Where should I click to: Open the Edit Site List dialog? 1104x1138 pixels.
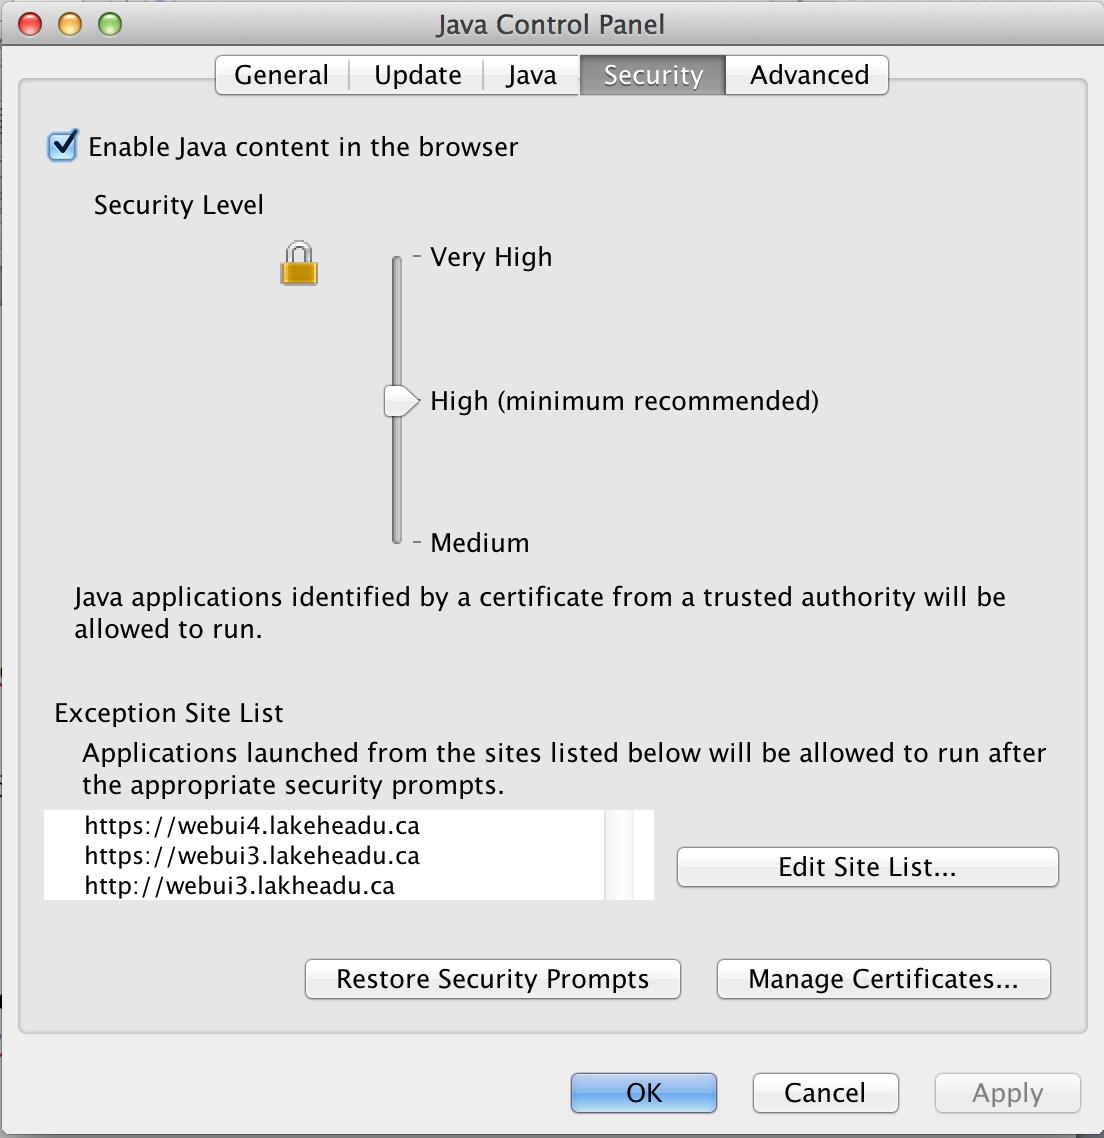[x=866, y=867]
